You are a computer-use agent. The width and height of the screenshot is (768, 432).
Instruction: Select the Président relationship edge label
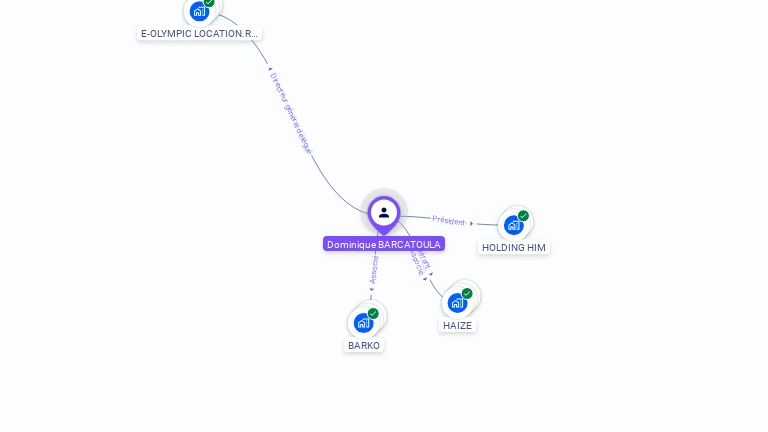(448, 220)
